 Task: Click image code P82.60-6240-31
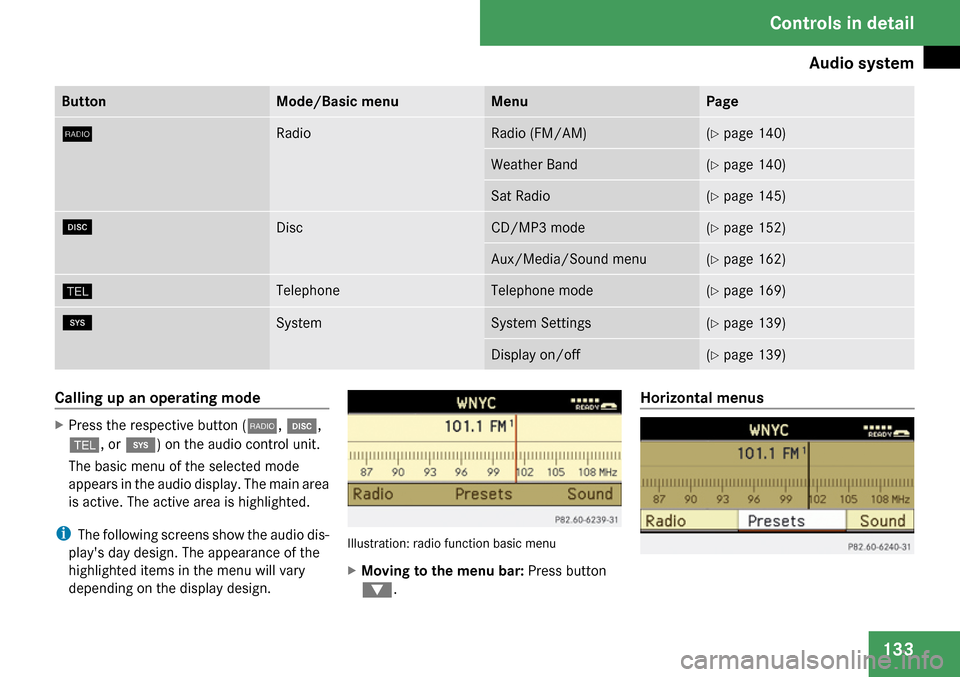click(x=879, y=547)
